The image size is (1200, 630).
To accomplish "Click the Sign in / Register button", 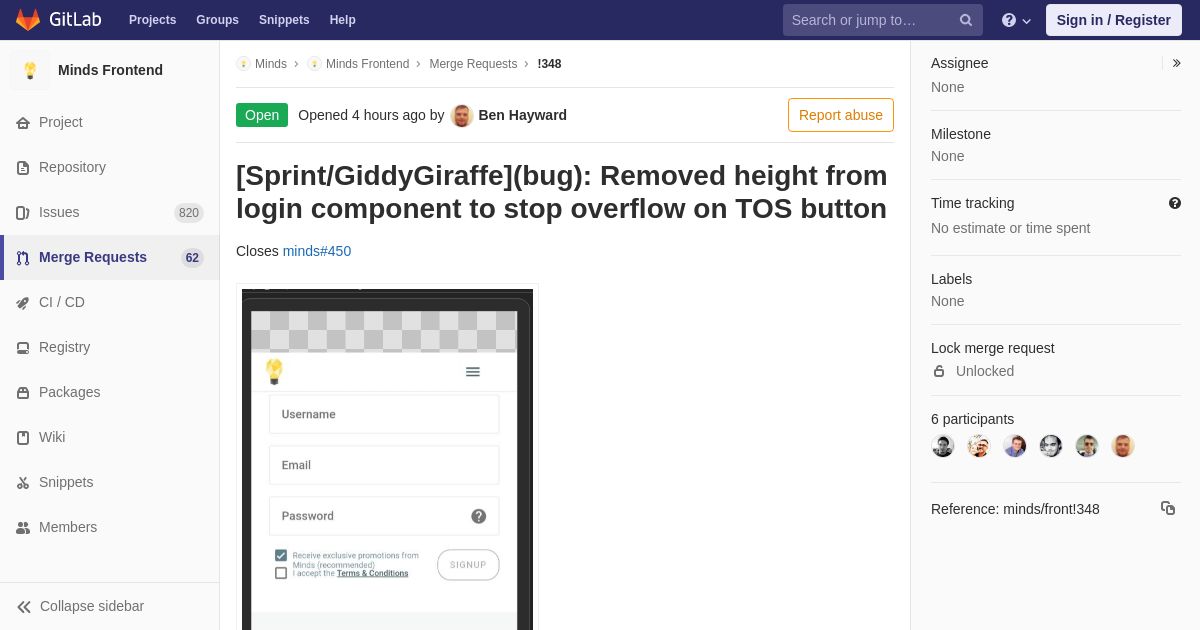I will coord(1114,20).
